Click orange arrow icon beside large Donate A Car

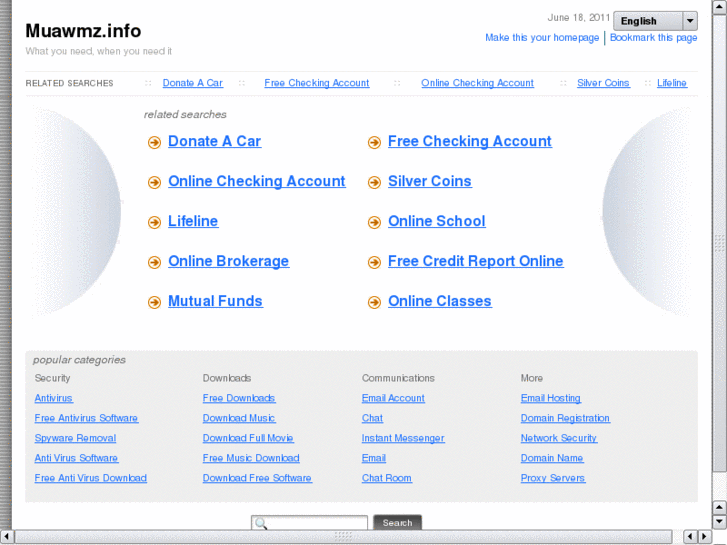click(154, 142)
